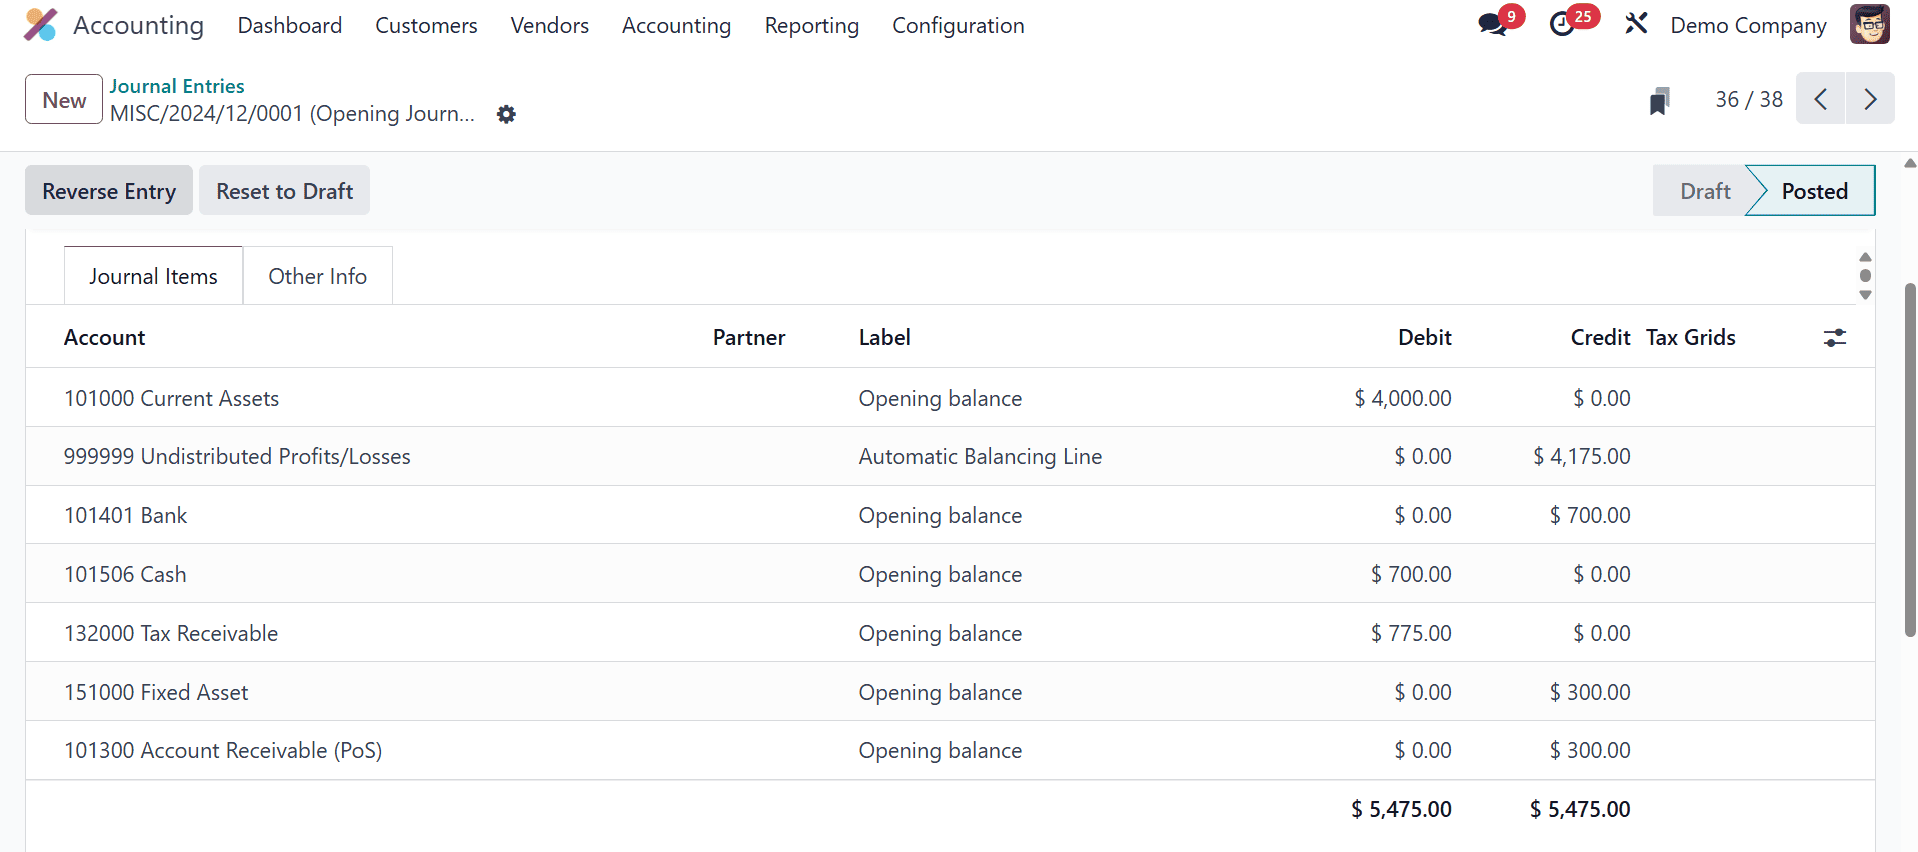Select 101401 Bank account cell

coord(126,516)
